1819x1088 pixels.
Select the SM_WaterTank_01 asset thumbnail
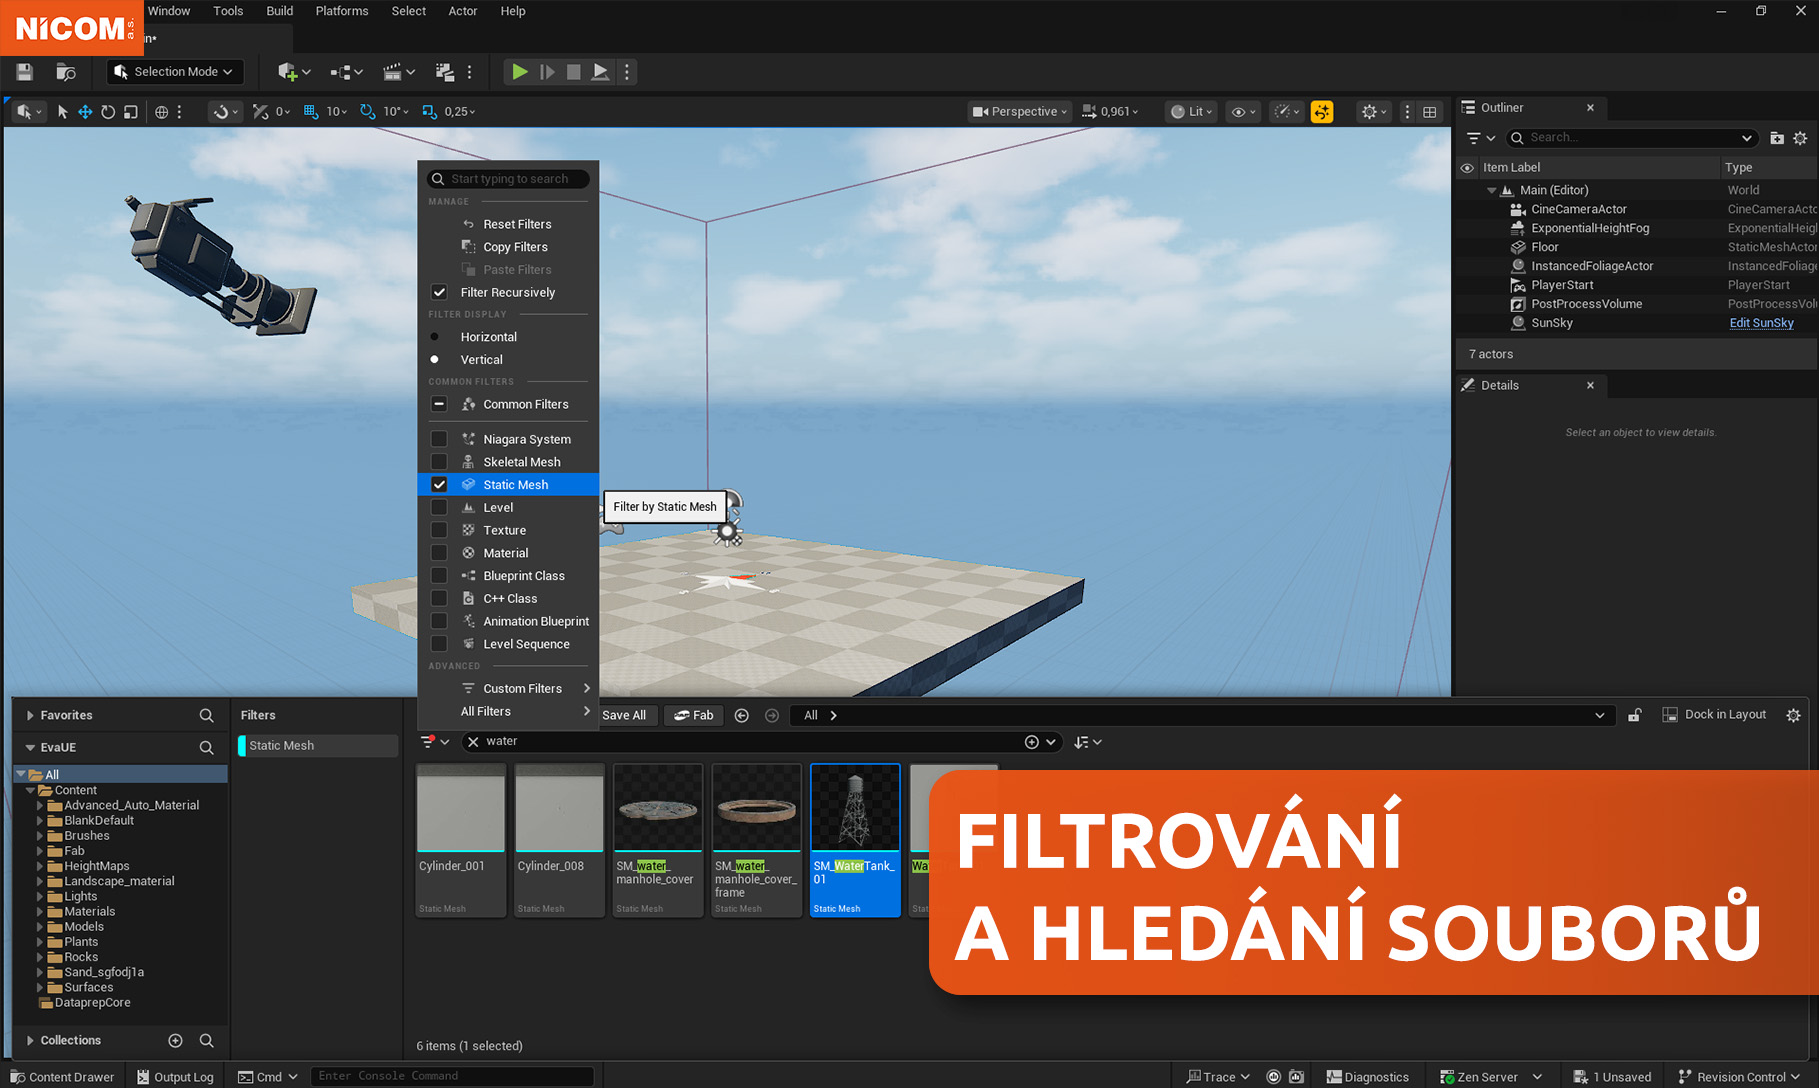coord(855,808)
